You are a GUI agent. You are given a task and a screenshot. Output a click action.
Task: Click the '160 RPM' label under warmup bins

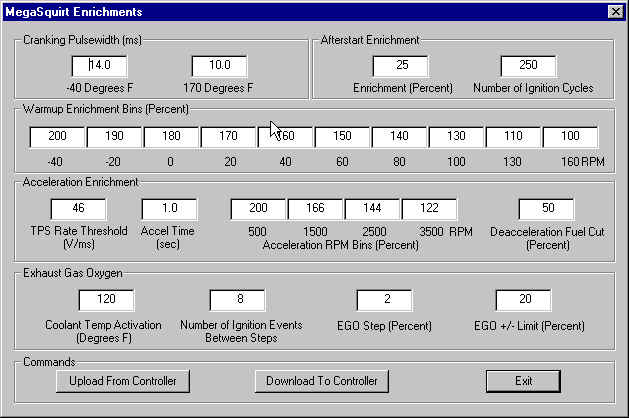click(582, 162)
